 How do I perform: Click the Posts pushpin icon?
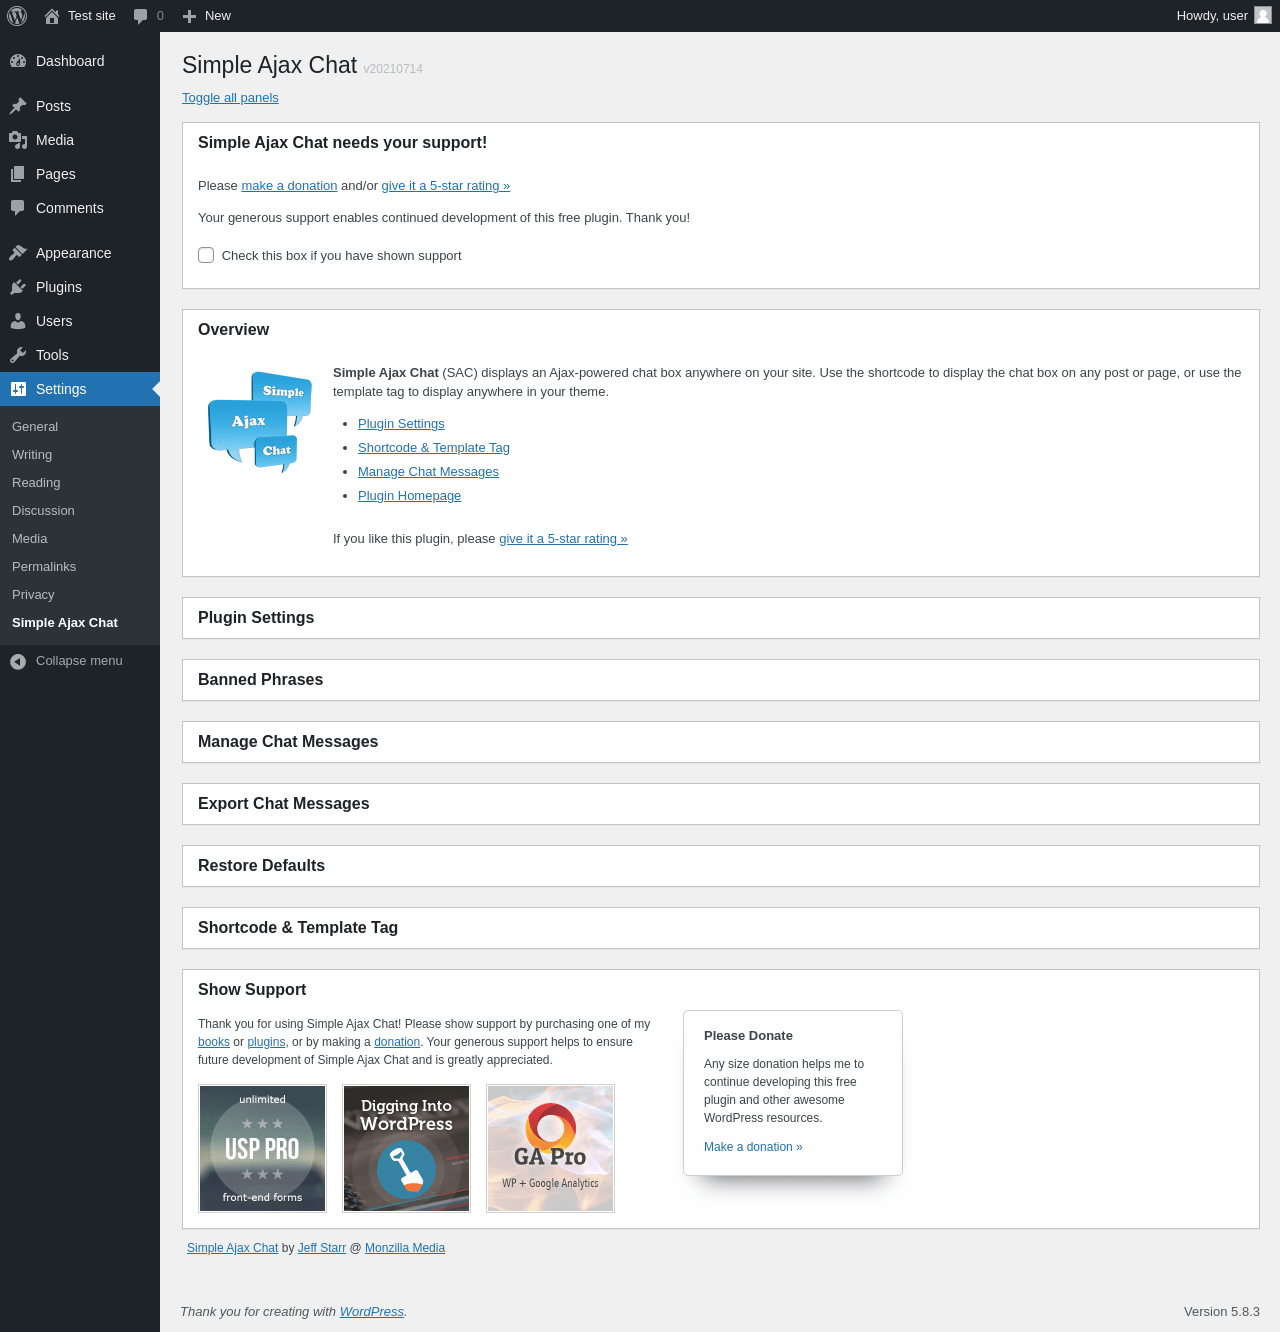click(18, 106)
